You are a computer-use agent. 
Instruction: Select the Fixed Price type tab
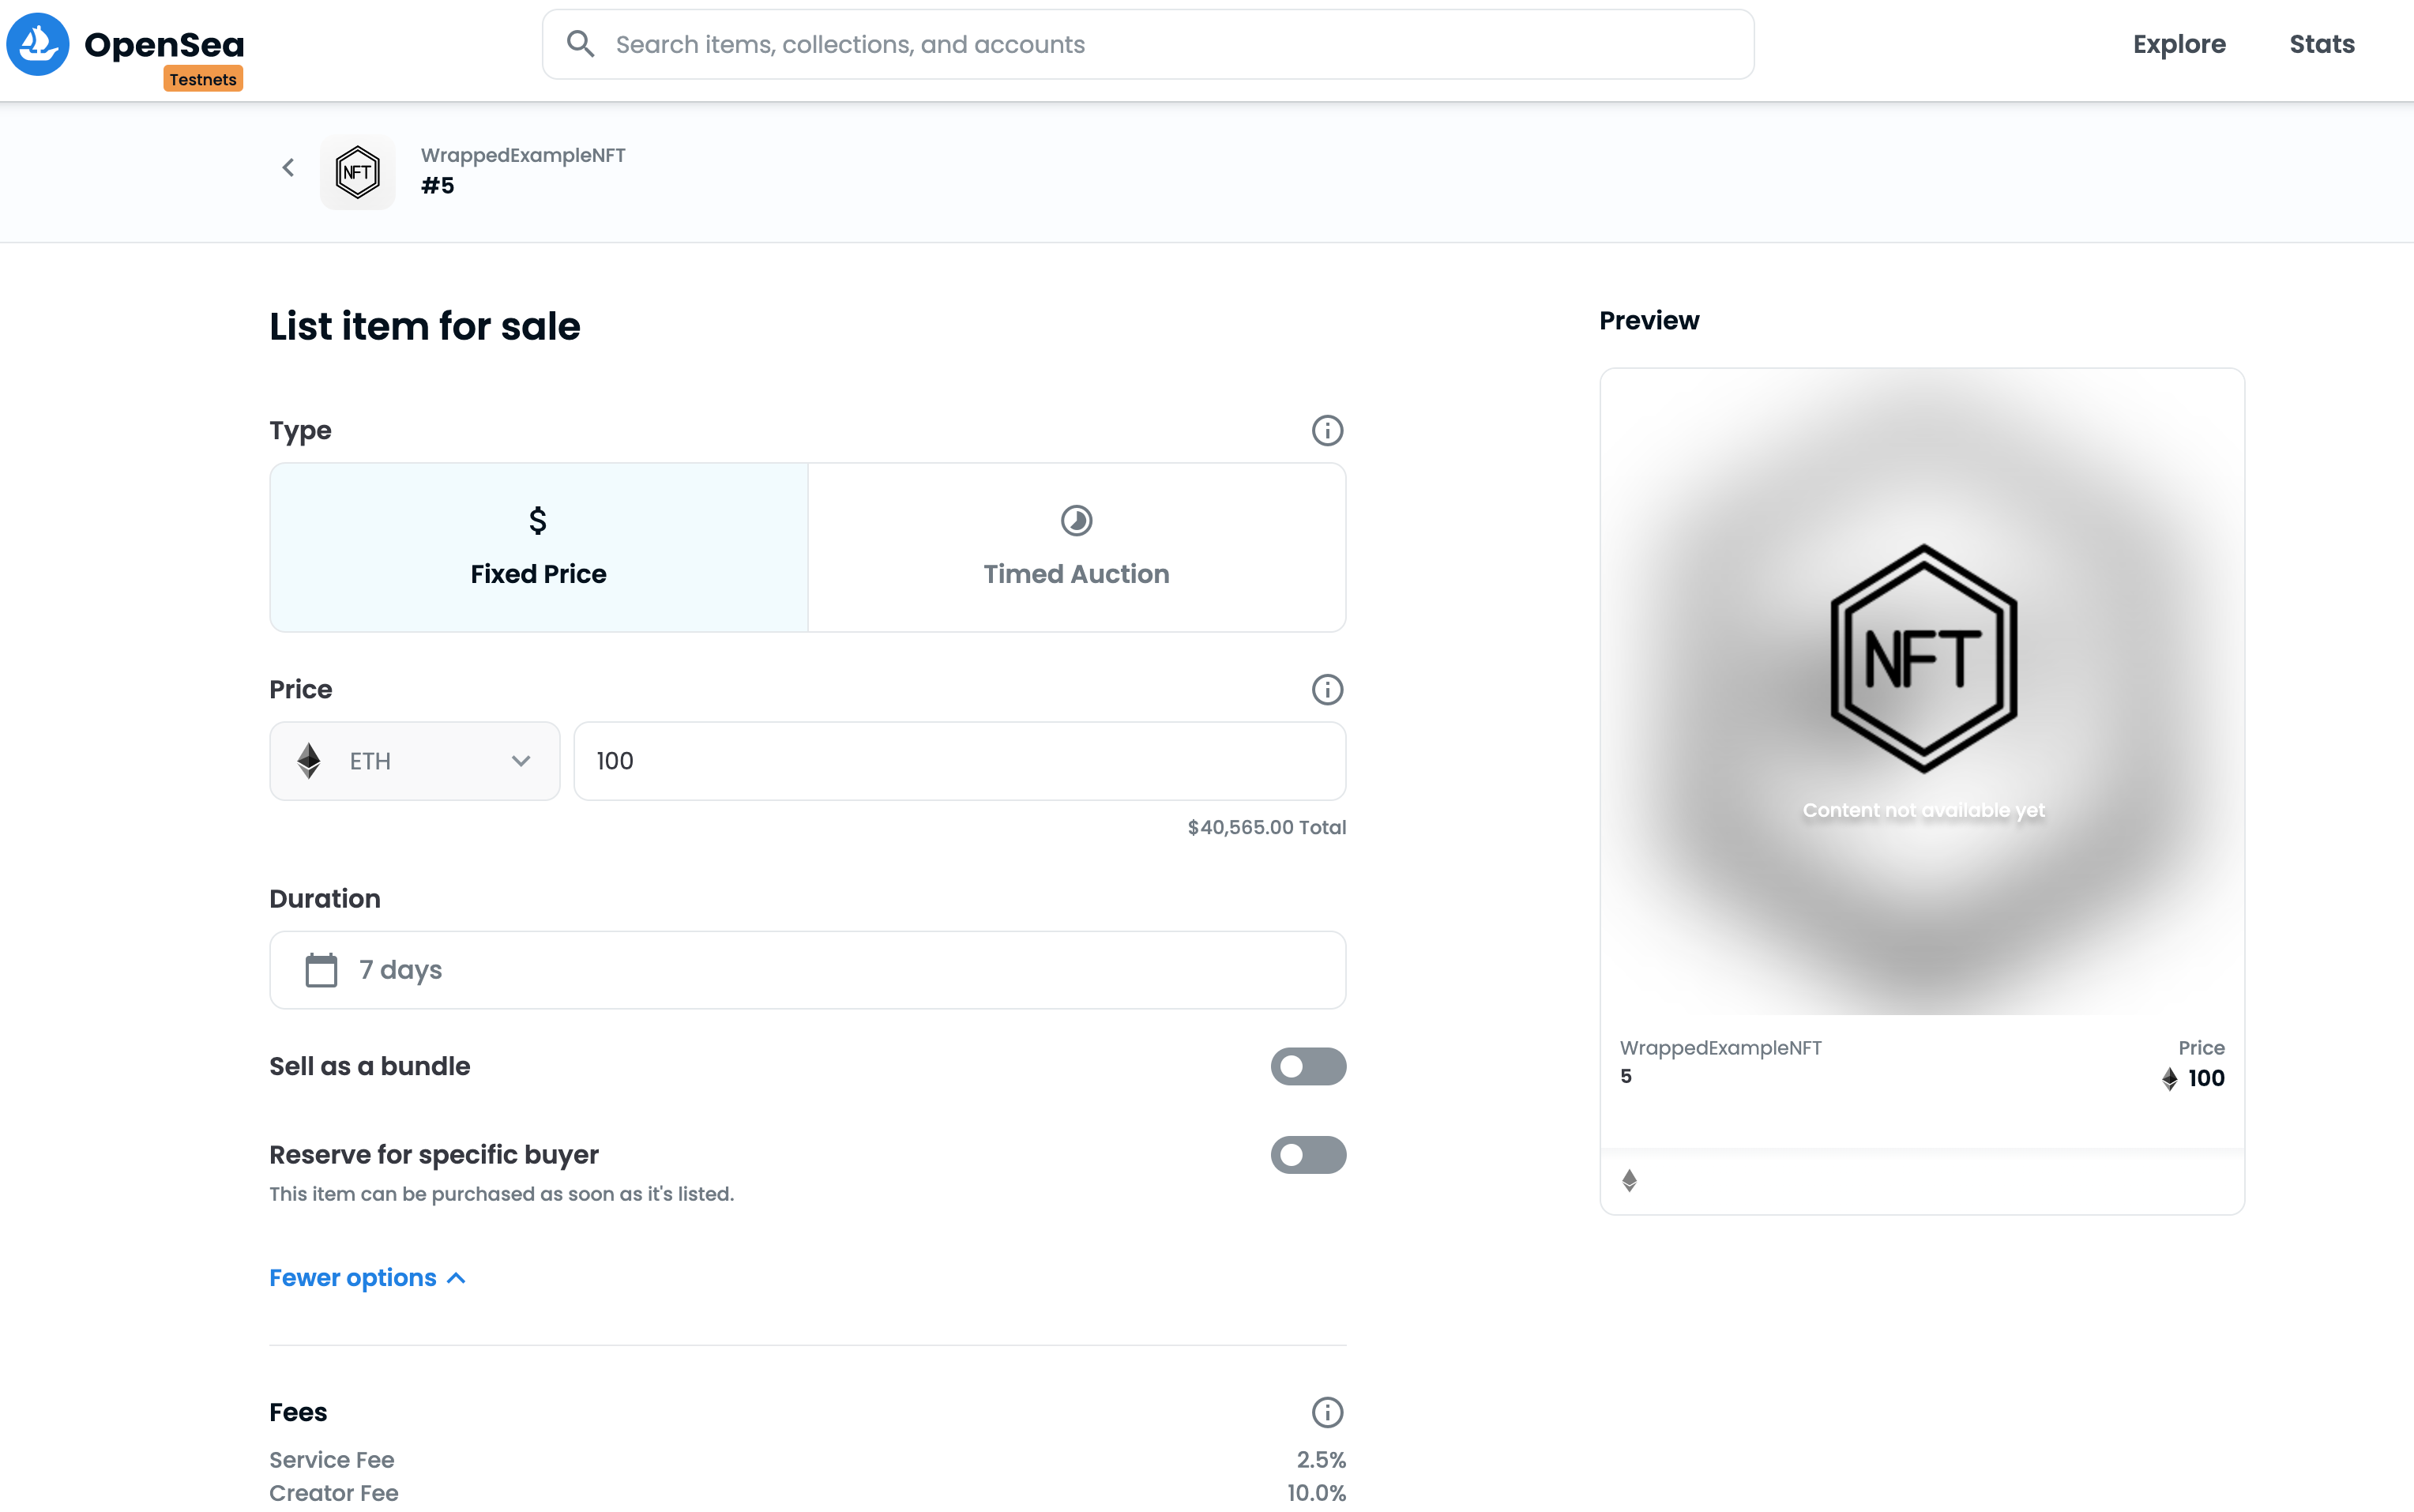538,547
